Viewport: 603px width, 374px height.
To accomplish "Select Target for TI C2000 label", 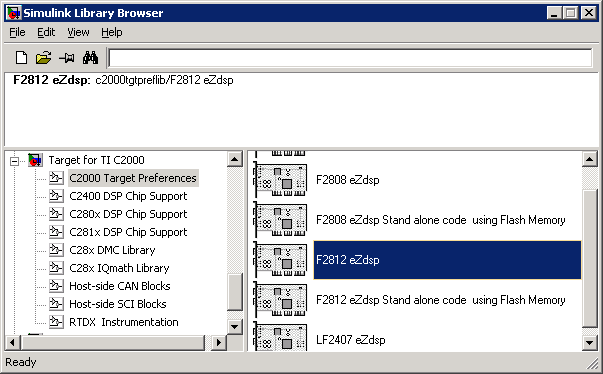I will point(97,160).
